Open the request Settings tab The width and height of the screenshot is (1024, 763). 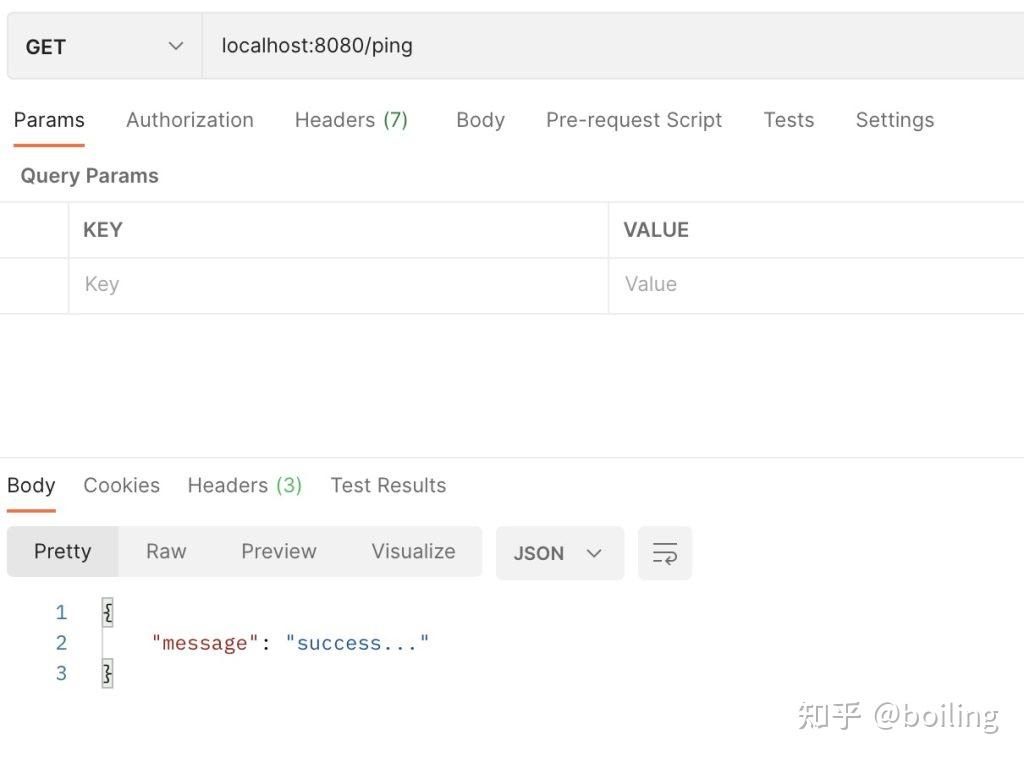895,120
